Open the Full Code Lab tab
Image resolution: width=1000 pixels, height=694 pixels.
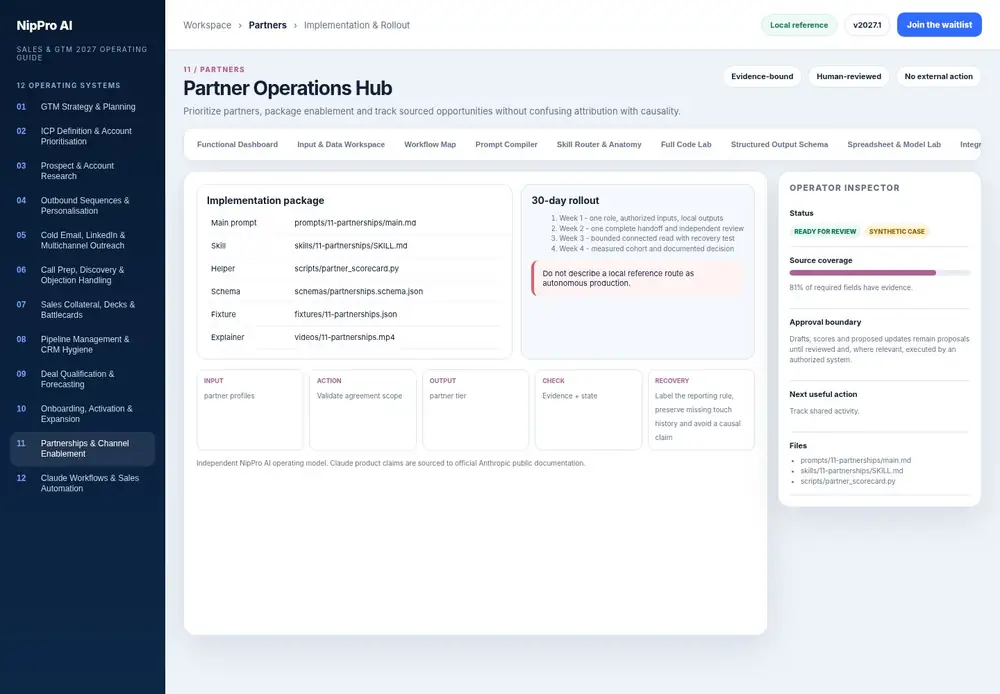[686, 145]
